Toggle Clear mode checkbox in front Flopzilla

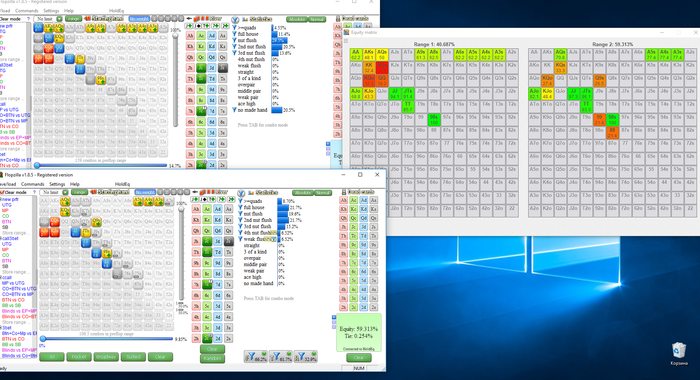point(3,192)
